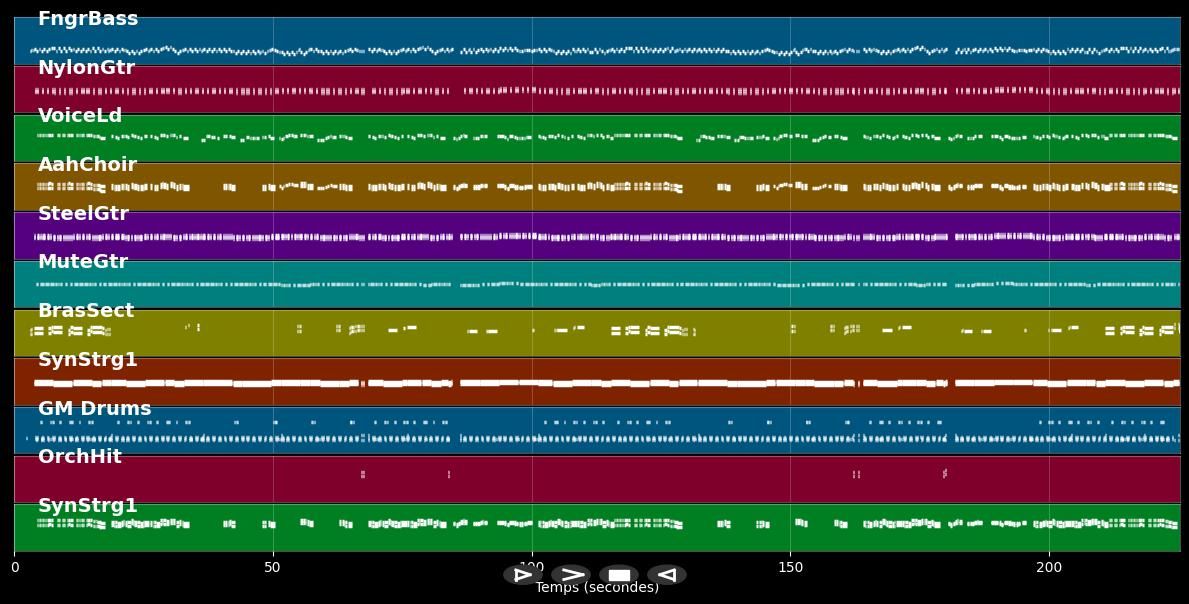This screenshot has width=1189, height=604.
Task: Click the BrasSect track label
Action: point(86,311)
